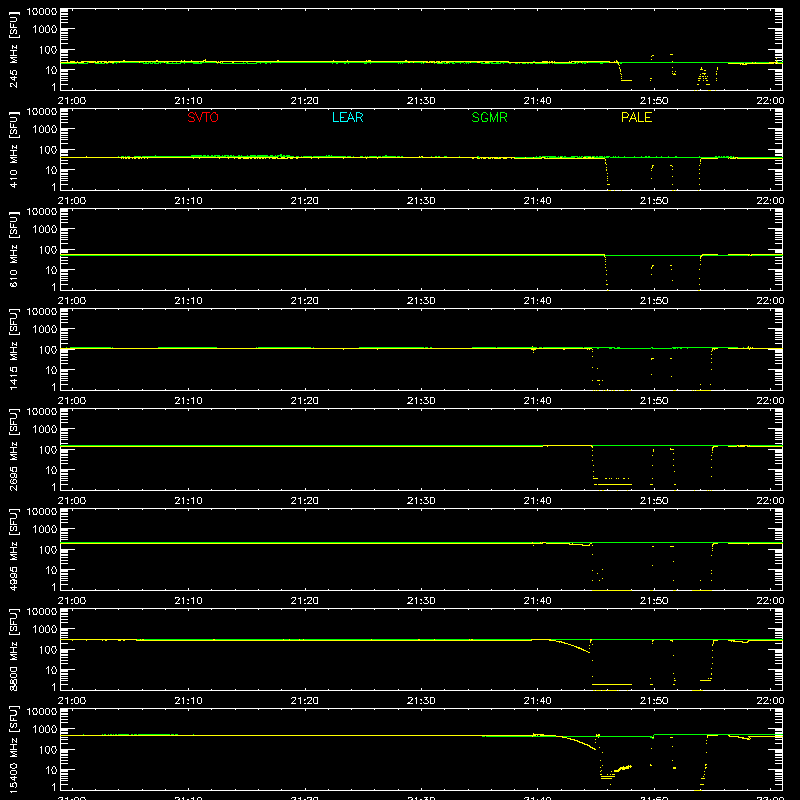Pick 21:50 on the 610 MHz time axis
This screenshot has width=800, height=800.
click(654, 301)
